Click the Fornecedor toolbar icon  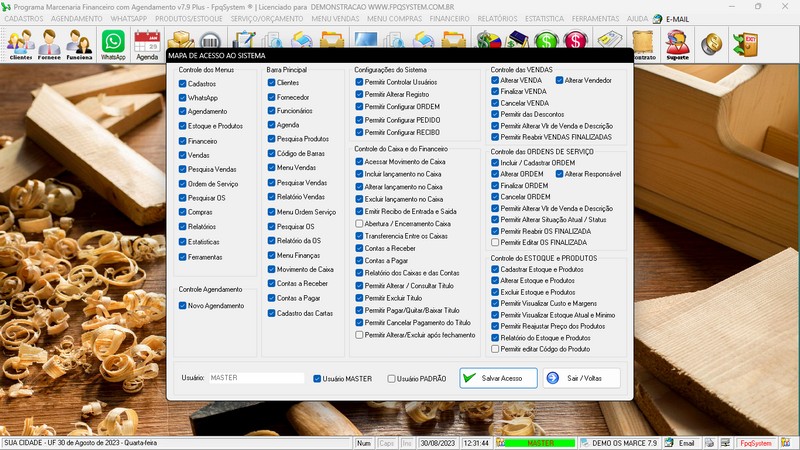tap(49, 44)
